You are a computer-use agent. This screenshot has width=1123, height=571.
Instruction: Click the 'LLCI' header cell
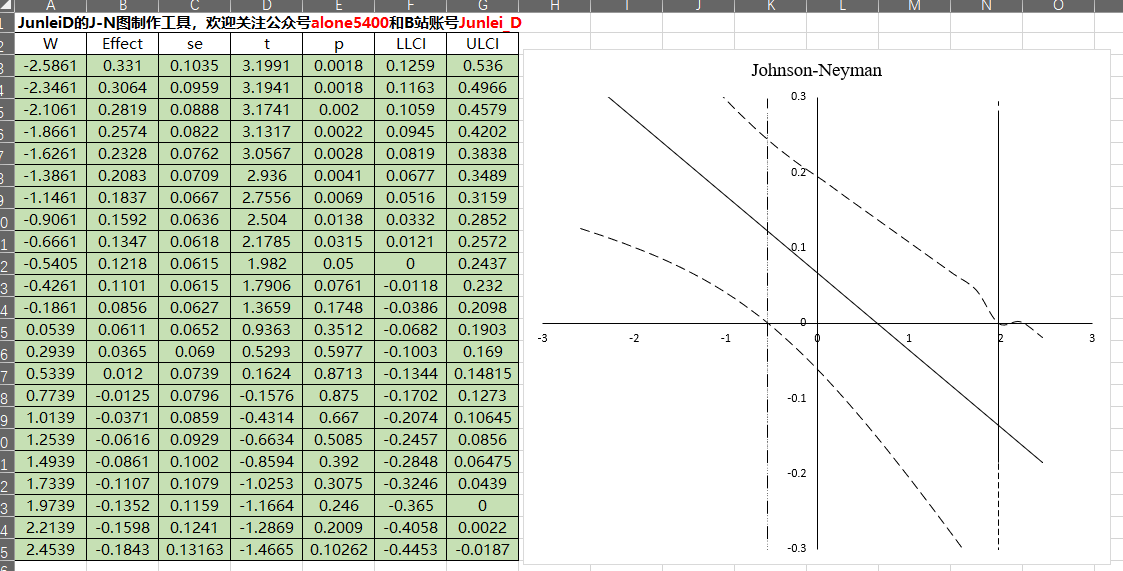click(x=410, y=44)
